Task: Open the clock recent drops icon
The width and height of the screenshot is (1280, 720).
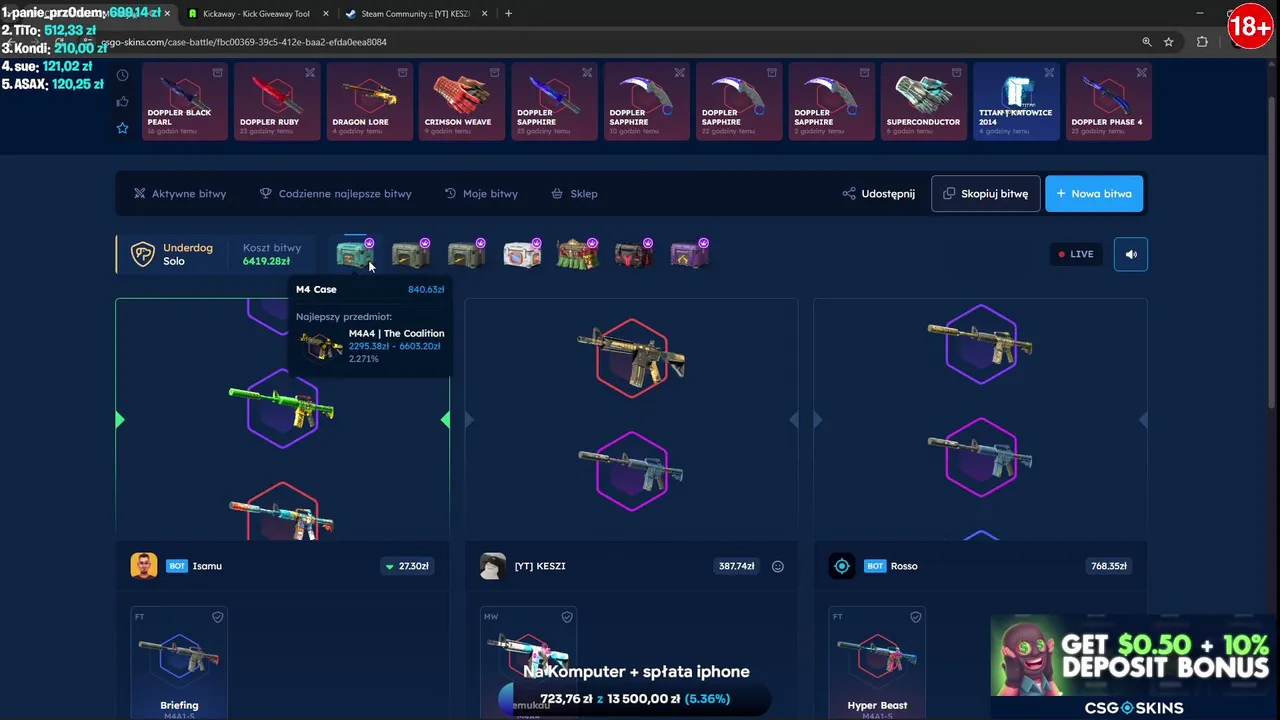Action: click(x=122, y=75)
